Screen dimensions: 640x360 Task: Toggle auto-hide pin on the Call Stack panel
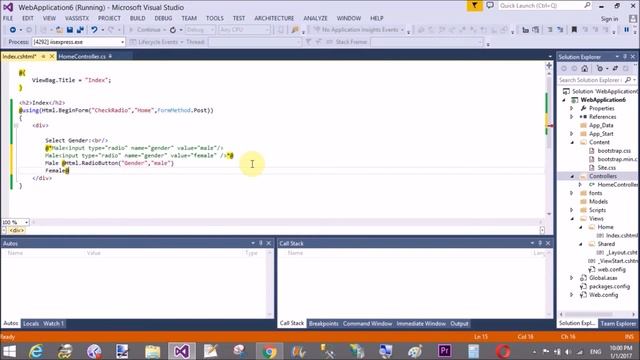pos(540,243)
